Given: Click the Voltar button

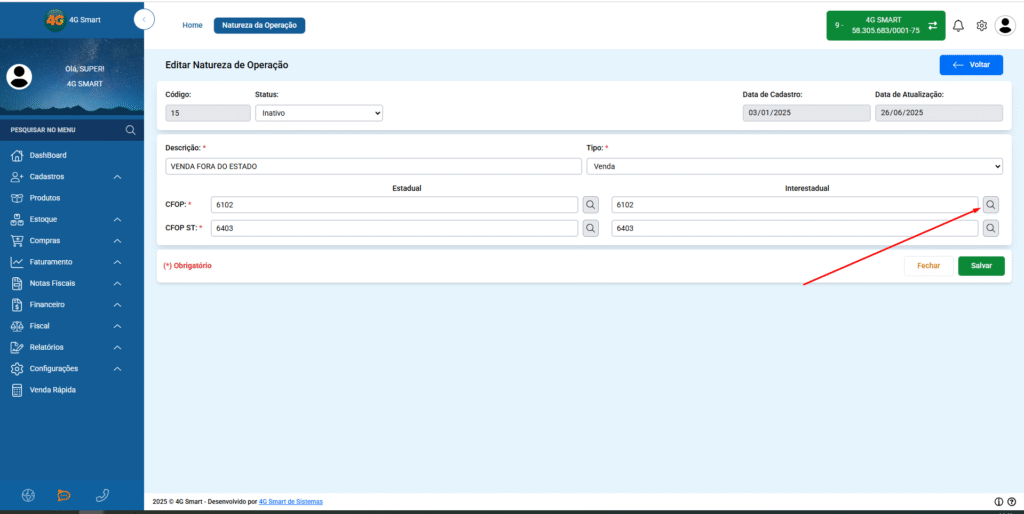Looking at the screenshot, I should (x=971, y=65).
